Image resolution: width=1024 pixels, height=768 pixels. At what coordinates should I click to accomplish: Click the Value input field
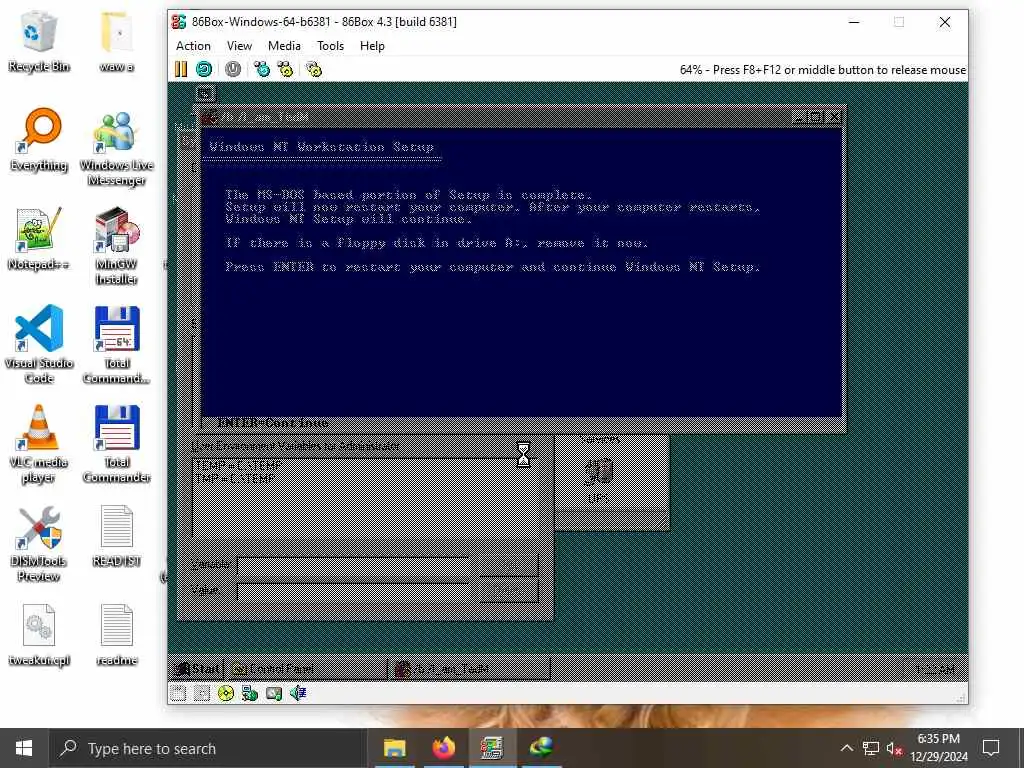pyautogui.click(x=353, y=591)
